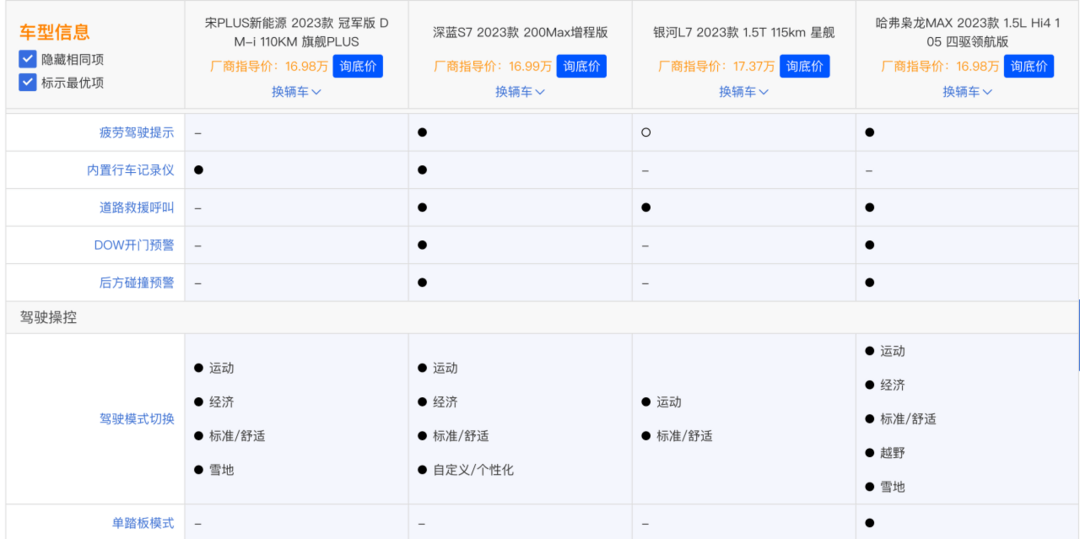Click 厂商指导价 16.99万 price text
The width and height of the screenshot is (1080, 539).
coord(492,67)
